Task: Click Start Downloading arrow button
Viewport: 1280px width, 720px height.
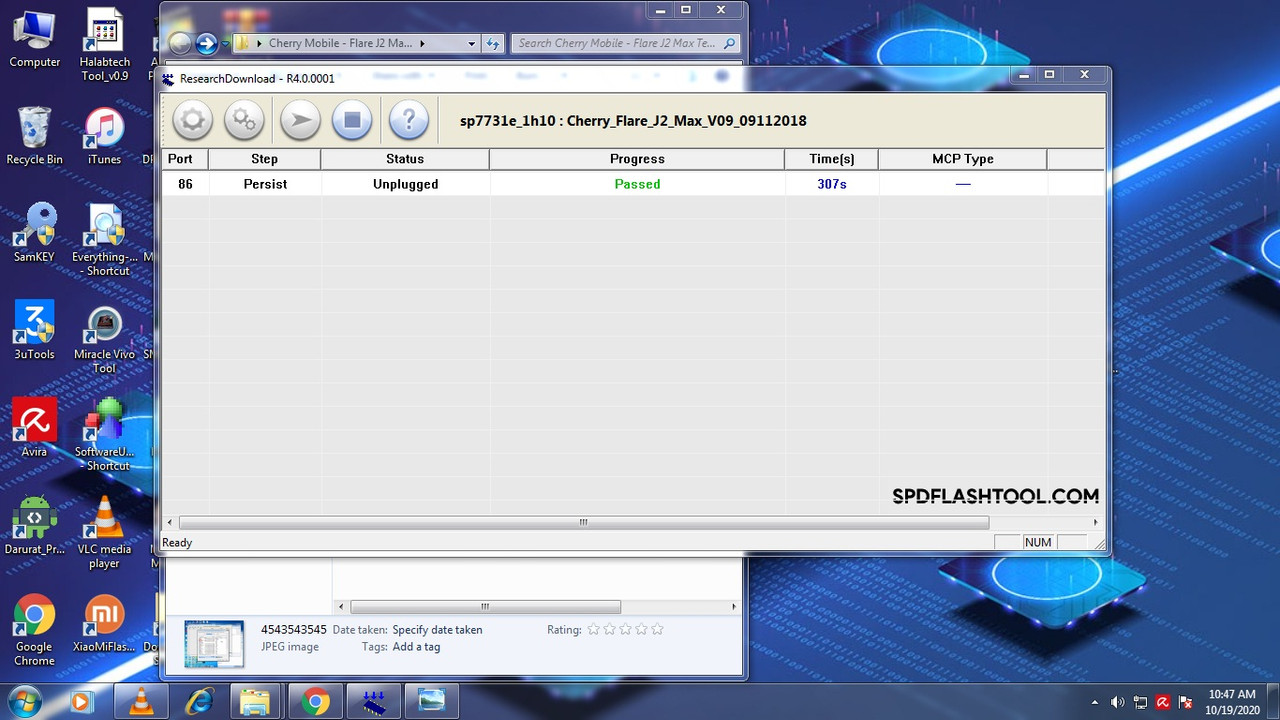Action: [x=299, y=121]
